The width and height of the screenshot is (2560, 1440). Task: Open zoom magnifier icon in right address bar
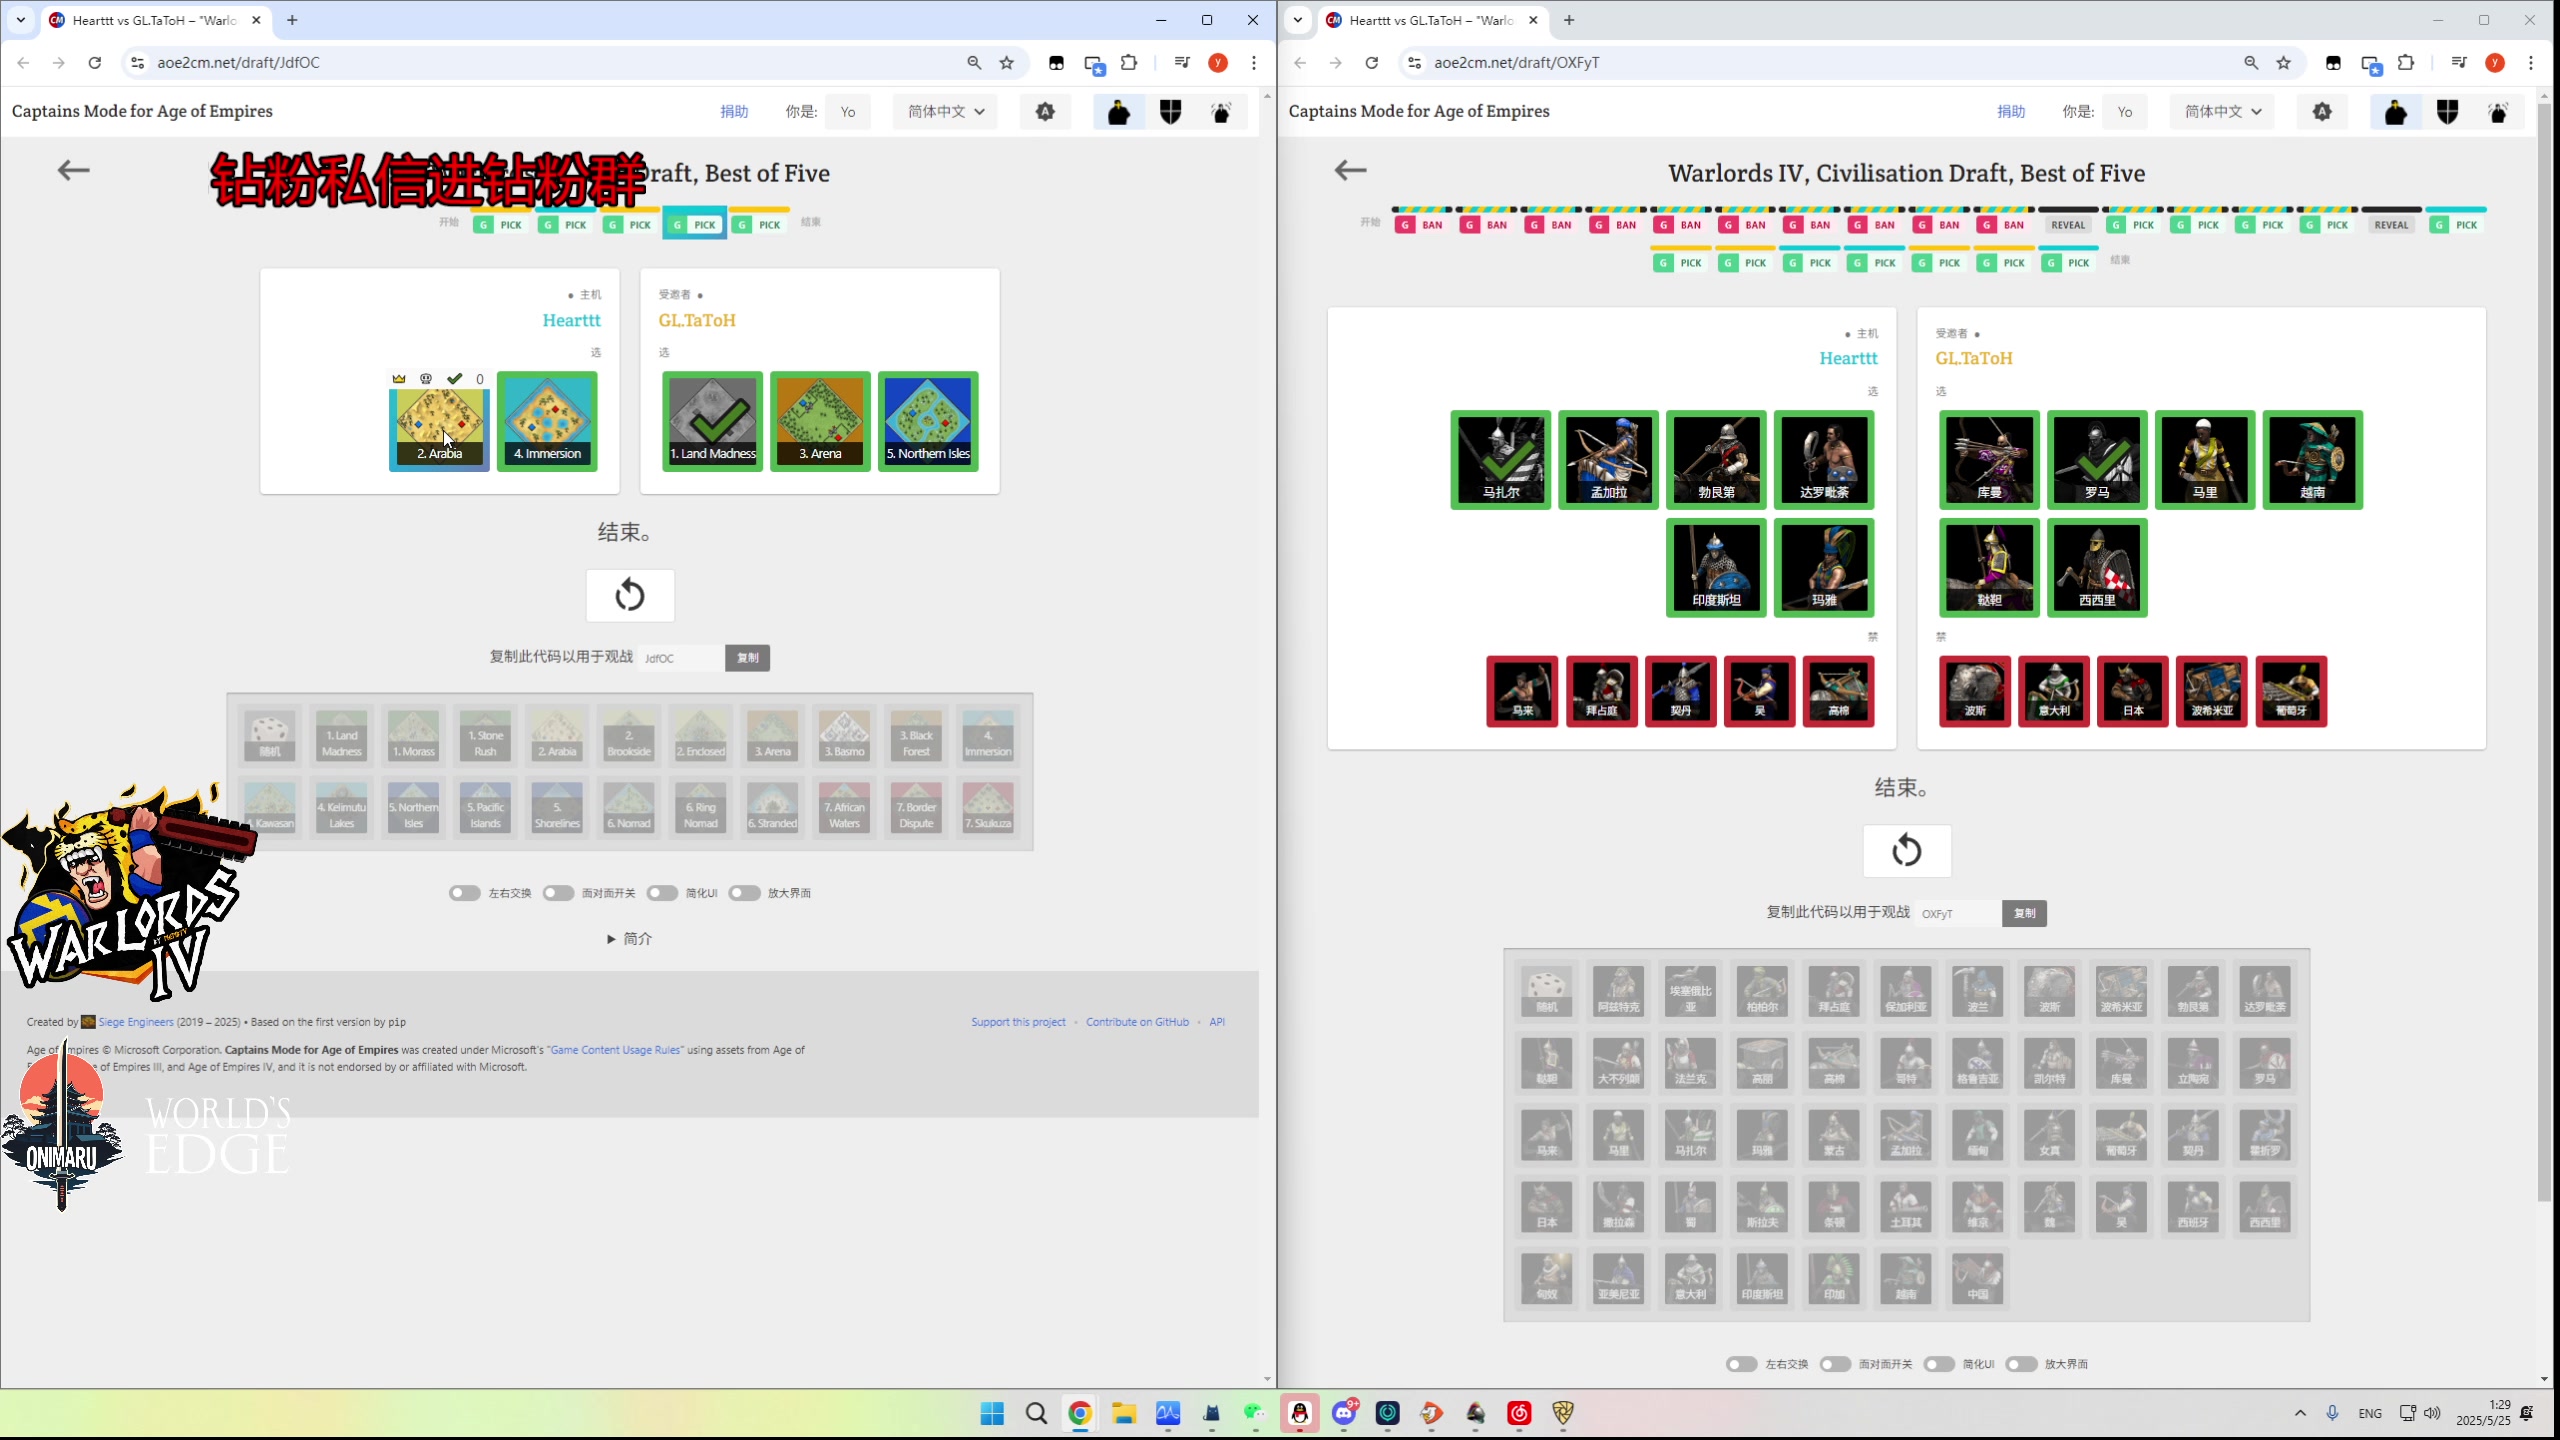(x=2251, y=63)
